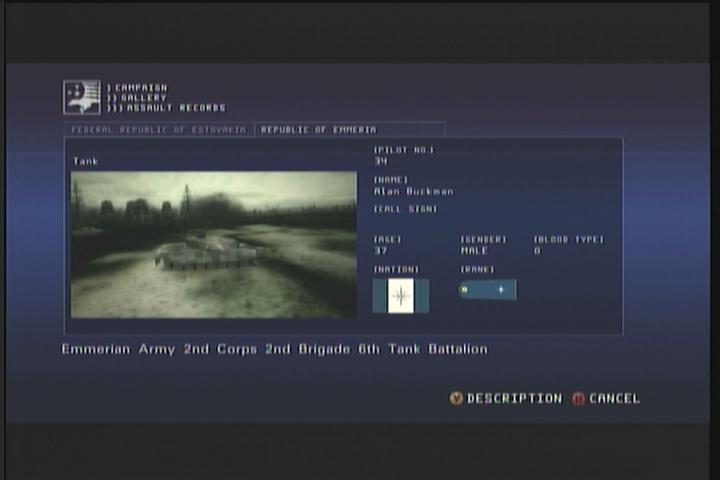Viewport: 720px width, 480px height.
Task: Click the [NAME] field label
Action: [x=391, y=180]
